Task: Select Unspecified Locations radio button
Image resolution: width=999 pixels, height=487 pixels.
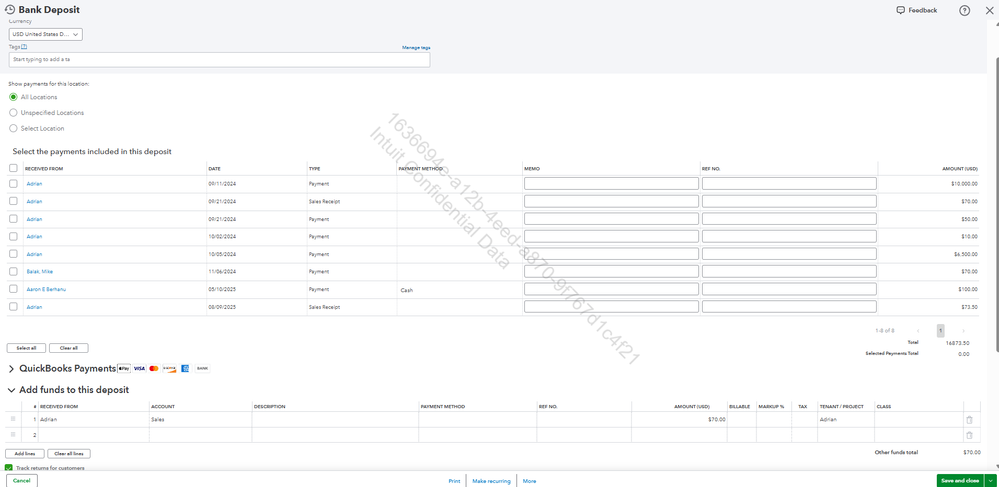Action: coord(13,112)
